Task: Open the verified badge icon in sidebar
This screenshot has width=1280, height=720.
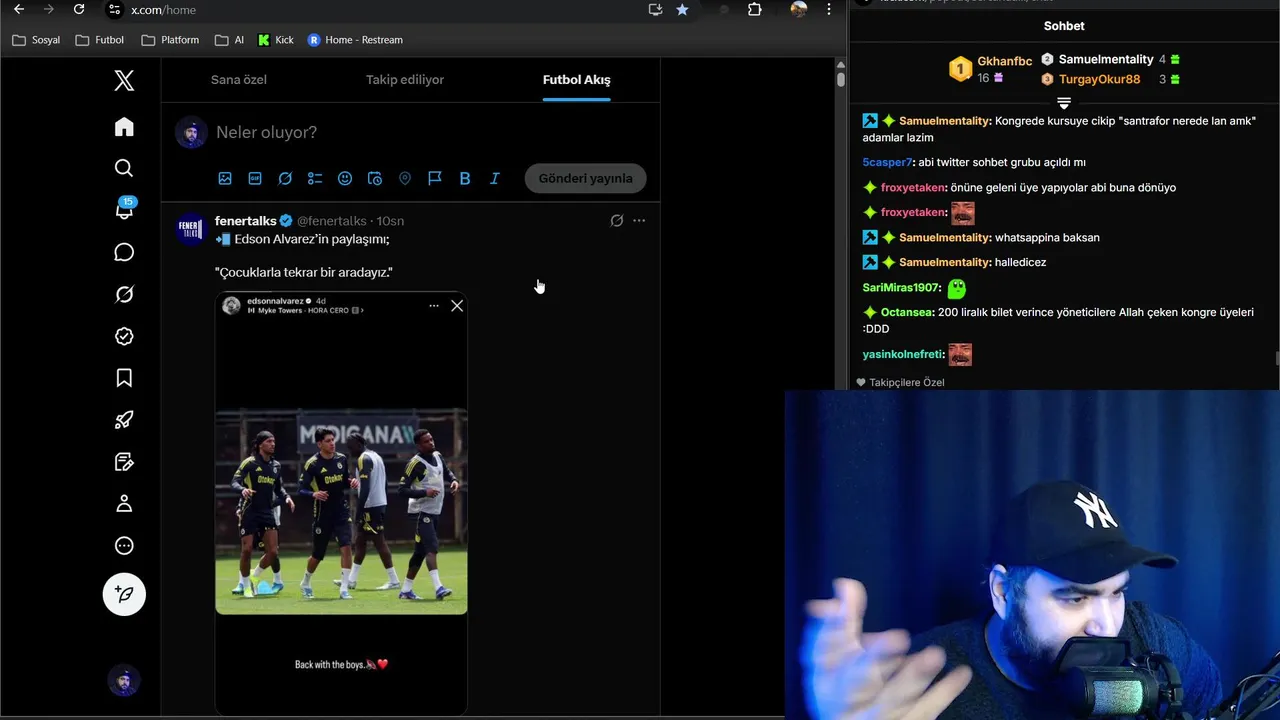Action: (x=124, y=336)
